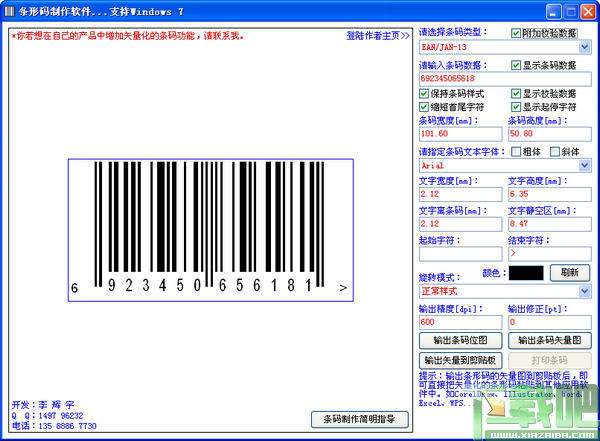Click the phone text 135 8886 7730
Image resolution: width=600 pixels, height=441 pixels.
[67, 426]
